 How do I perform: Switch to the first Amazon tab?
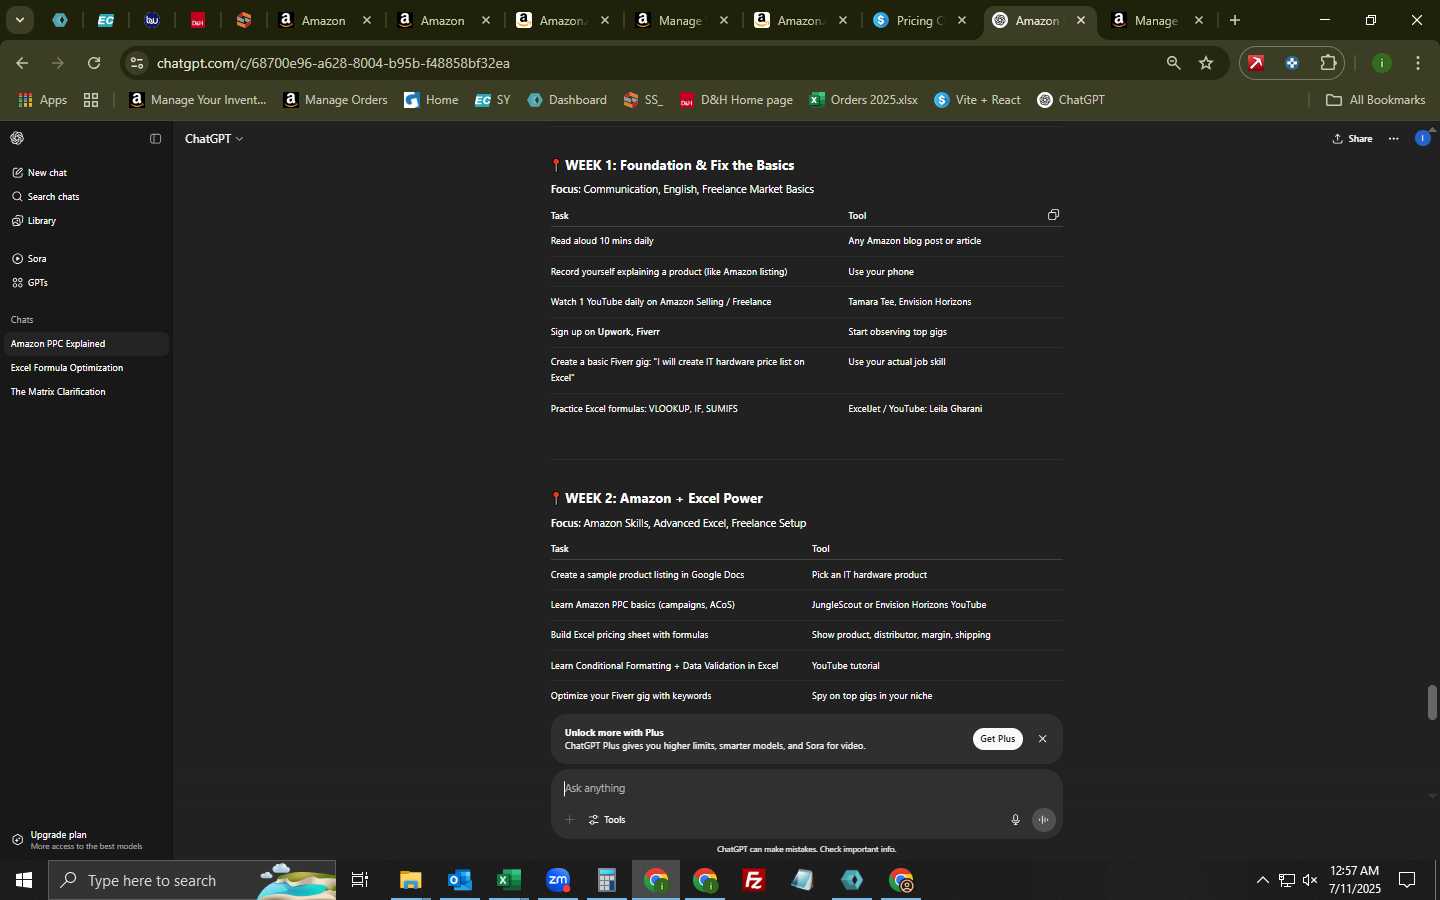[x=323, y=20]
